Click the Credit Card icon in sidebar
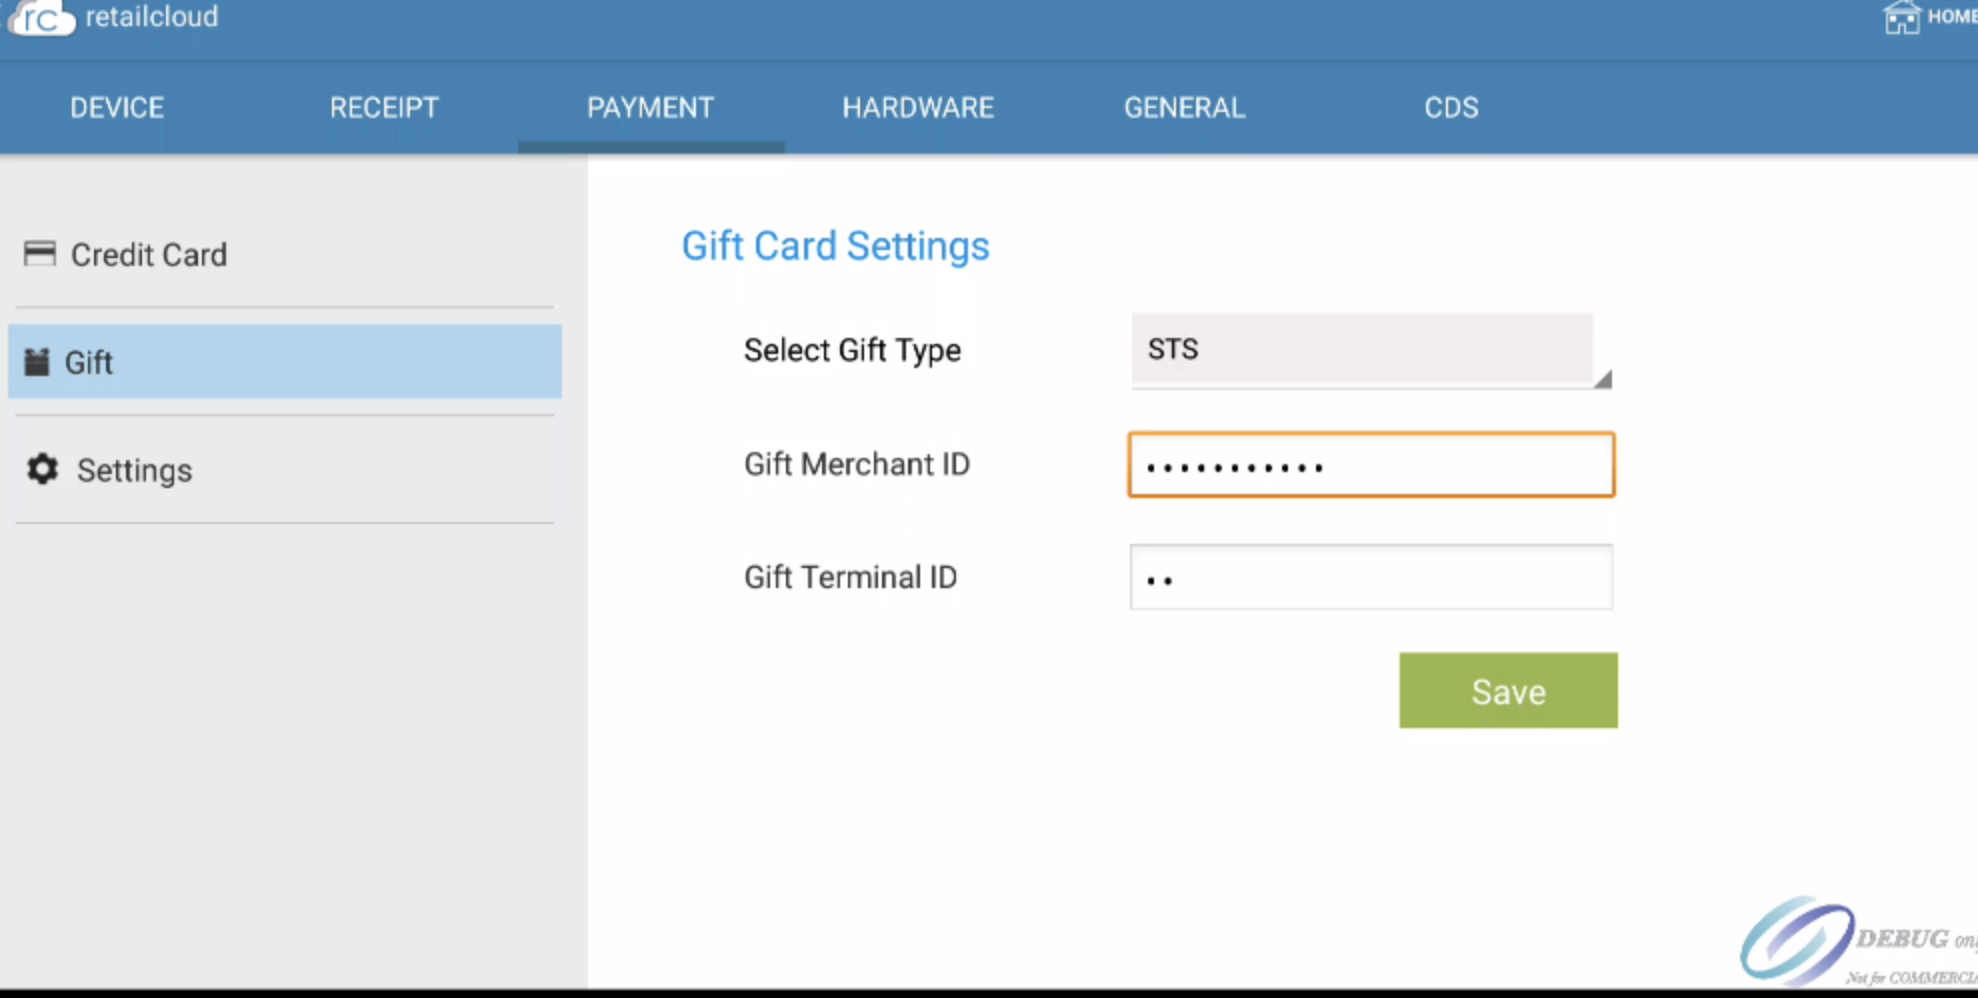The image size is (1978, 998). pyautogui.click(x=40, y=254)
